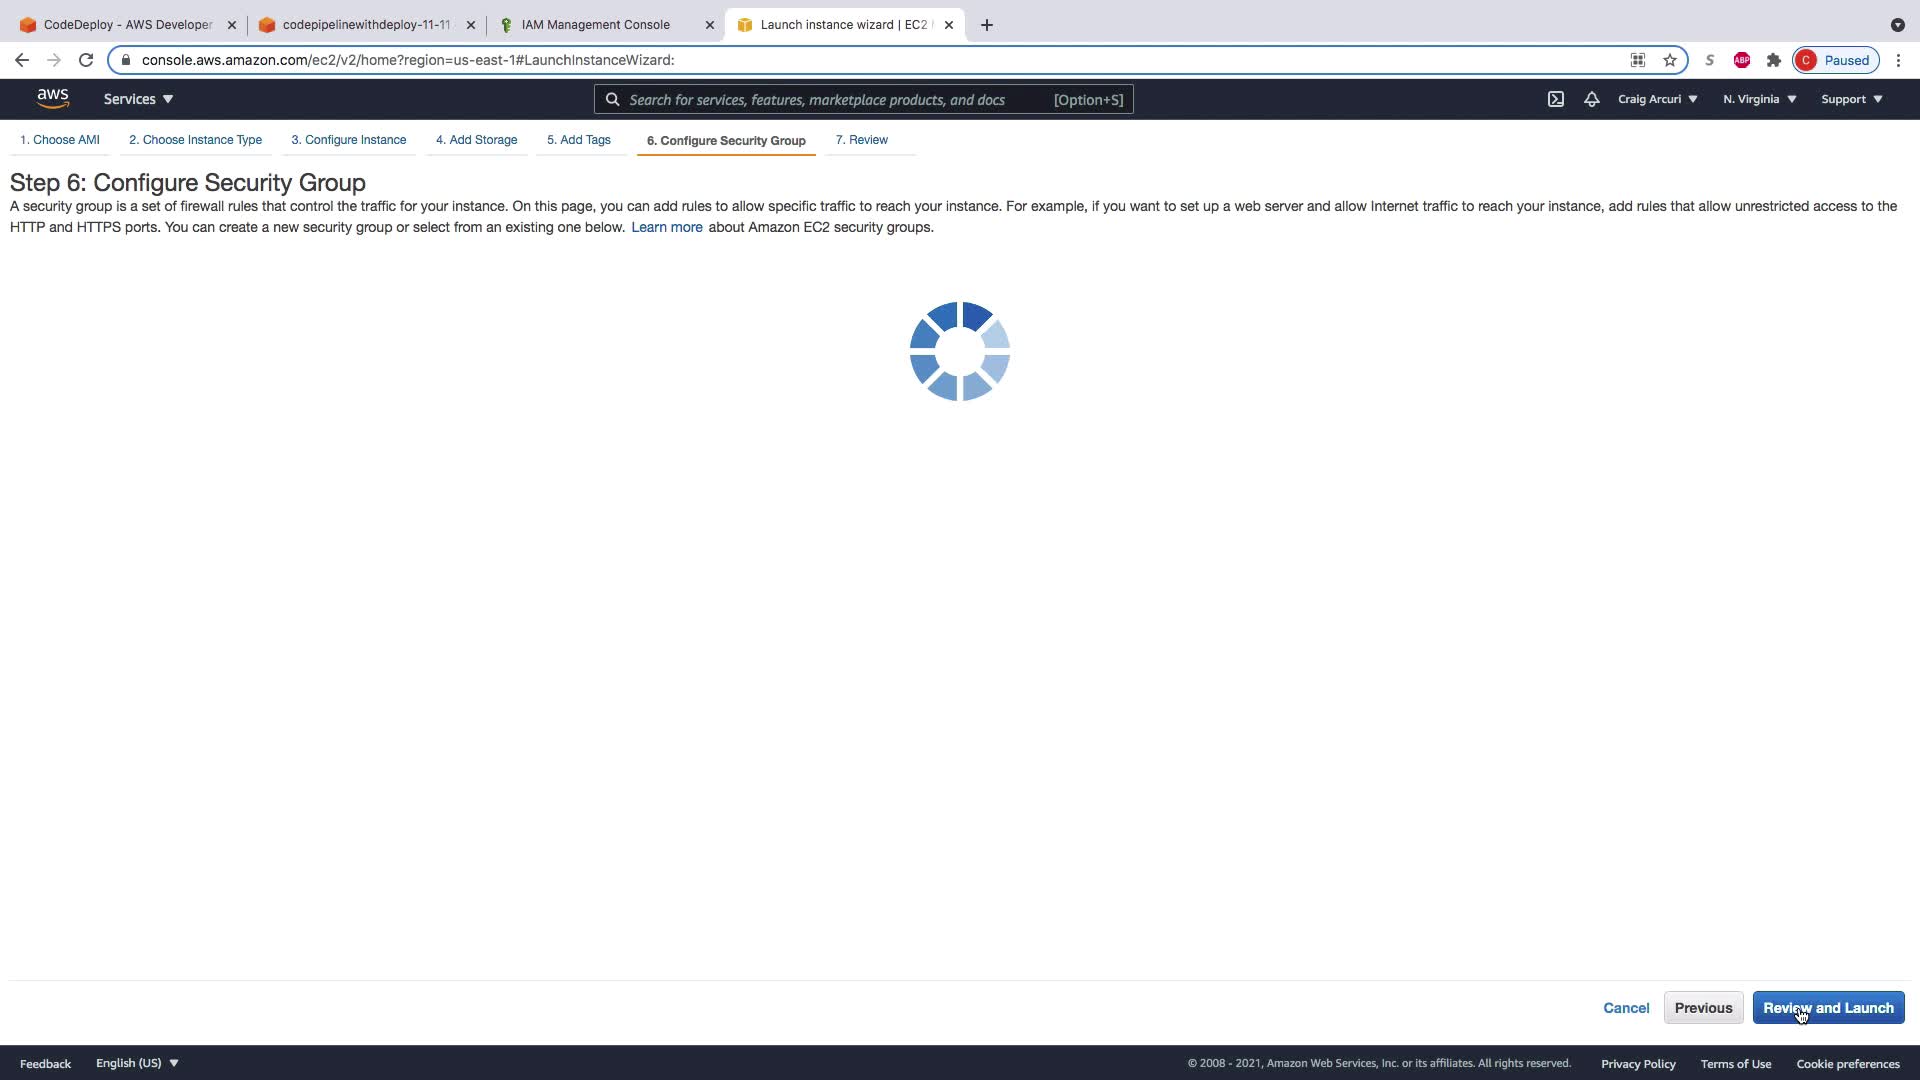Image resolution: width=1920 pixels, height=1080 pixels.
Task: Go back with browser back arrow
Action: click(22, 60)
